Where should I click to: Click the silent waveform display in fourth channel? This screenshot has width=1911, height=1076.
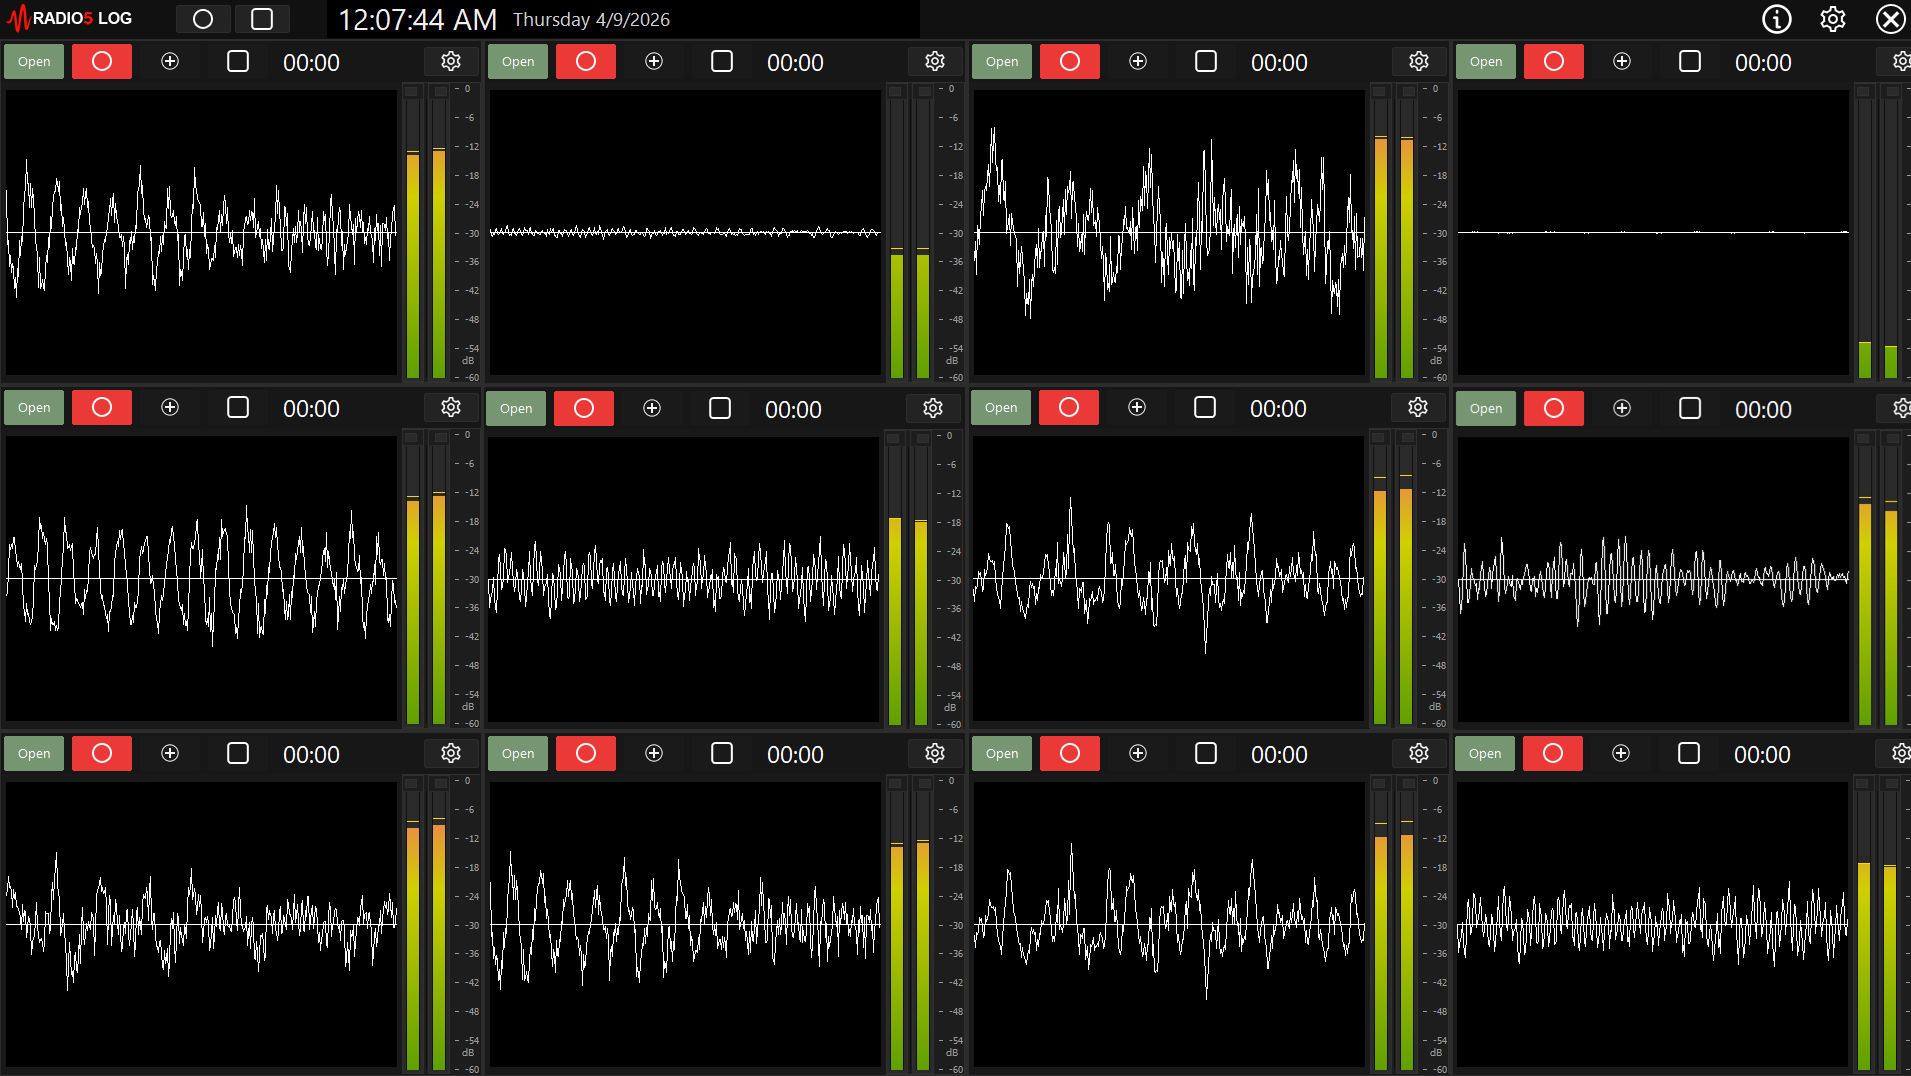pos(1653,232)
